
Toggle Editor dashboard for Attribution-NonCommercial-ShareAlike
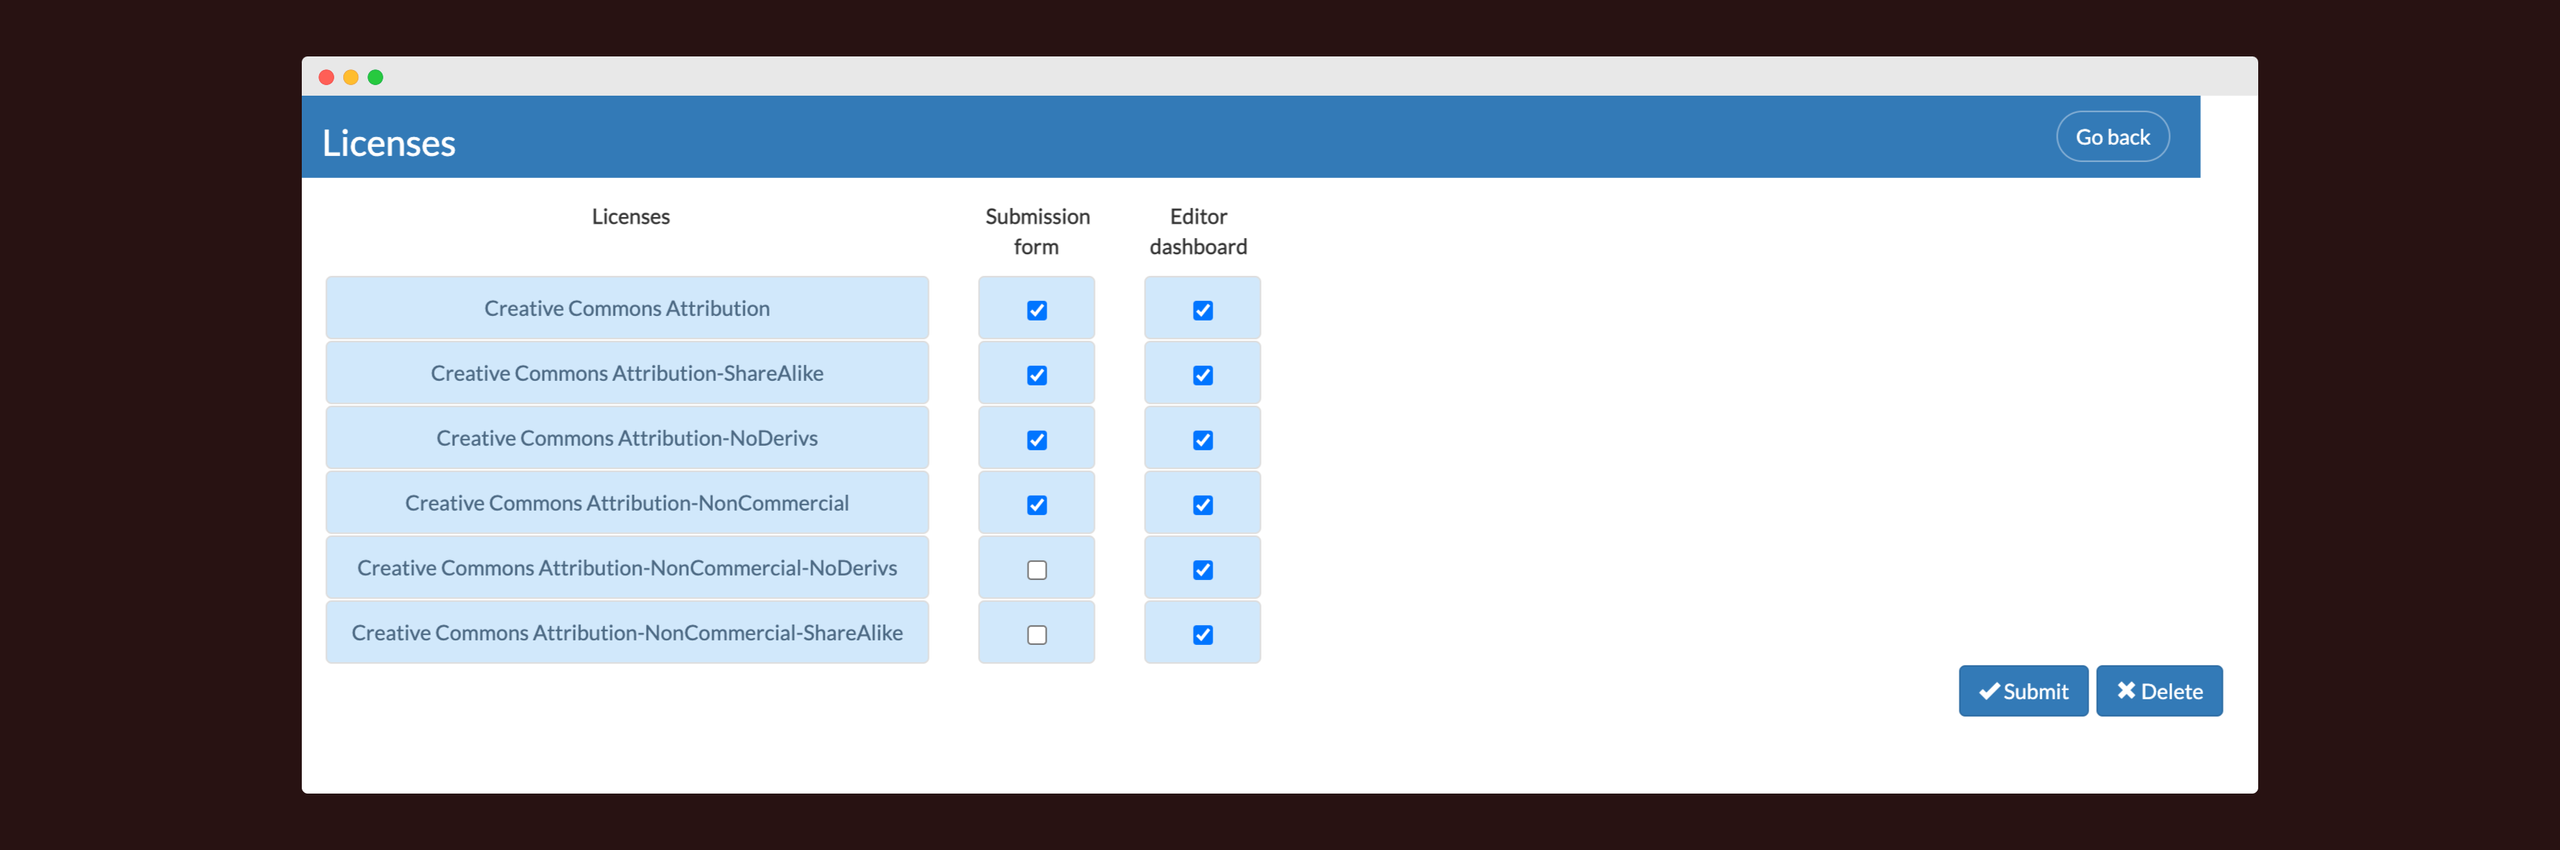click(1203, 635)
